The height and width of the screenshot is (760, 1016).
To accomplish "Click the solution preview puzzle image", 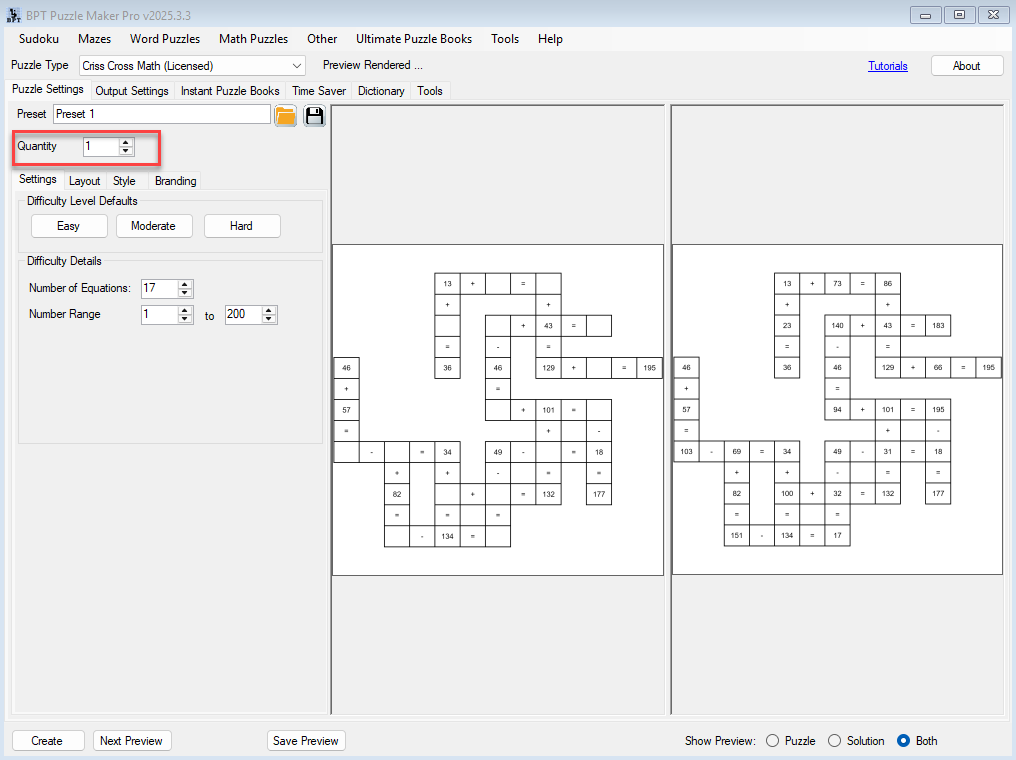I will (x=837, y=410).
